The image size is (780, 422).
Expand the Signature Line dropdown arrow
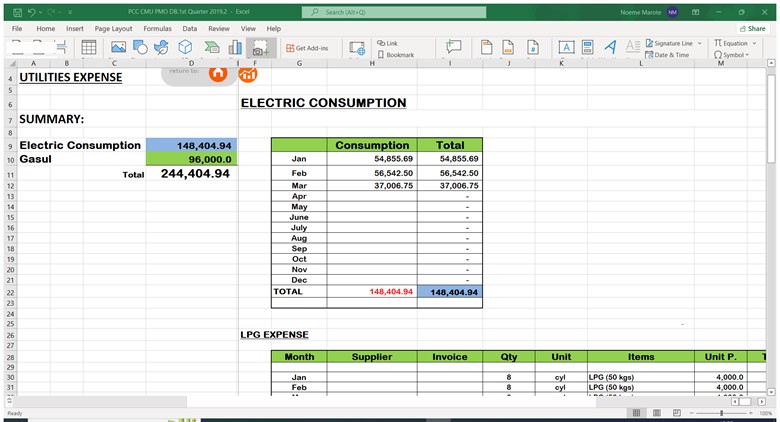[x=699, y=43]
